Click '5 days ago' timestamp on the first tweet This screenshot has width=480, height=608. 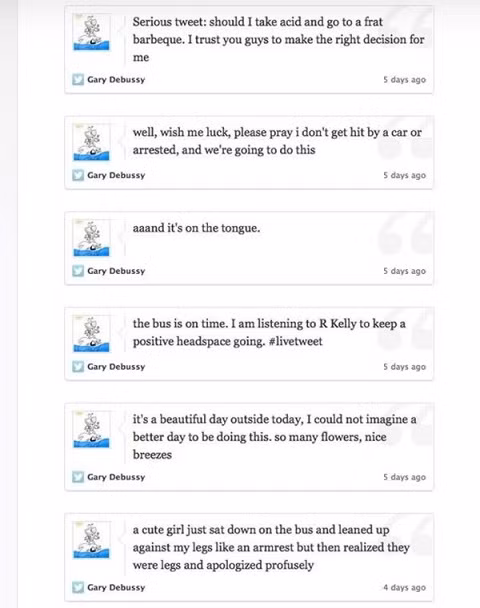click(404, 79)
